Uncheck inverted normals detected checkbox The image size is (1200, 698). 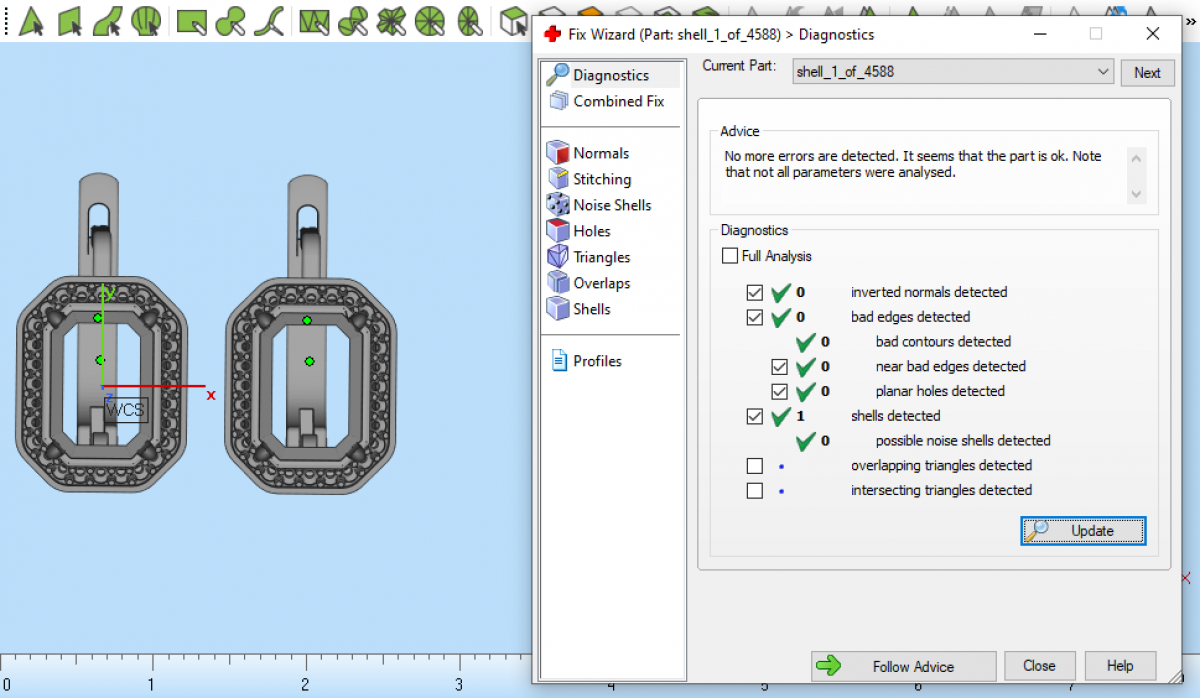(755, 293)
